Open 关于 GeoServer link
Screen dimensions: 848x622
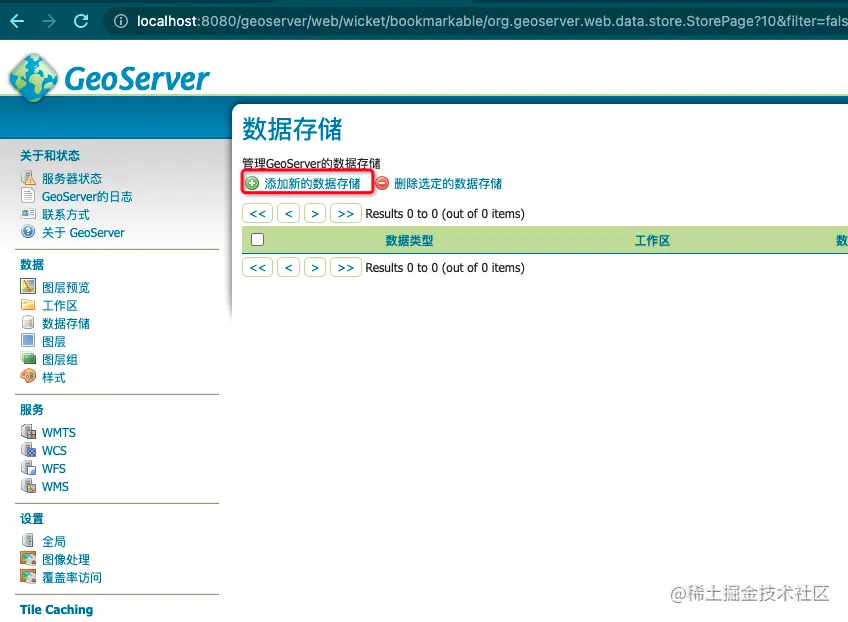coord(83,233)
